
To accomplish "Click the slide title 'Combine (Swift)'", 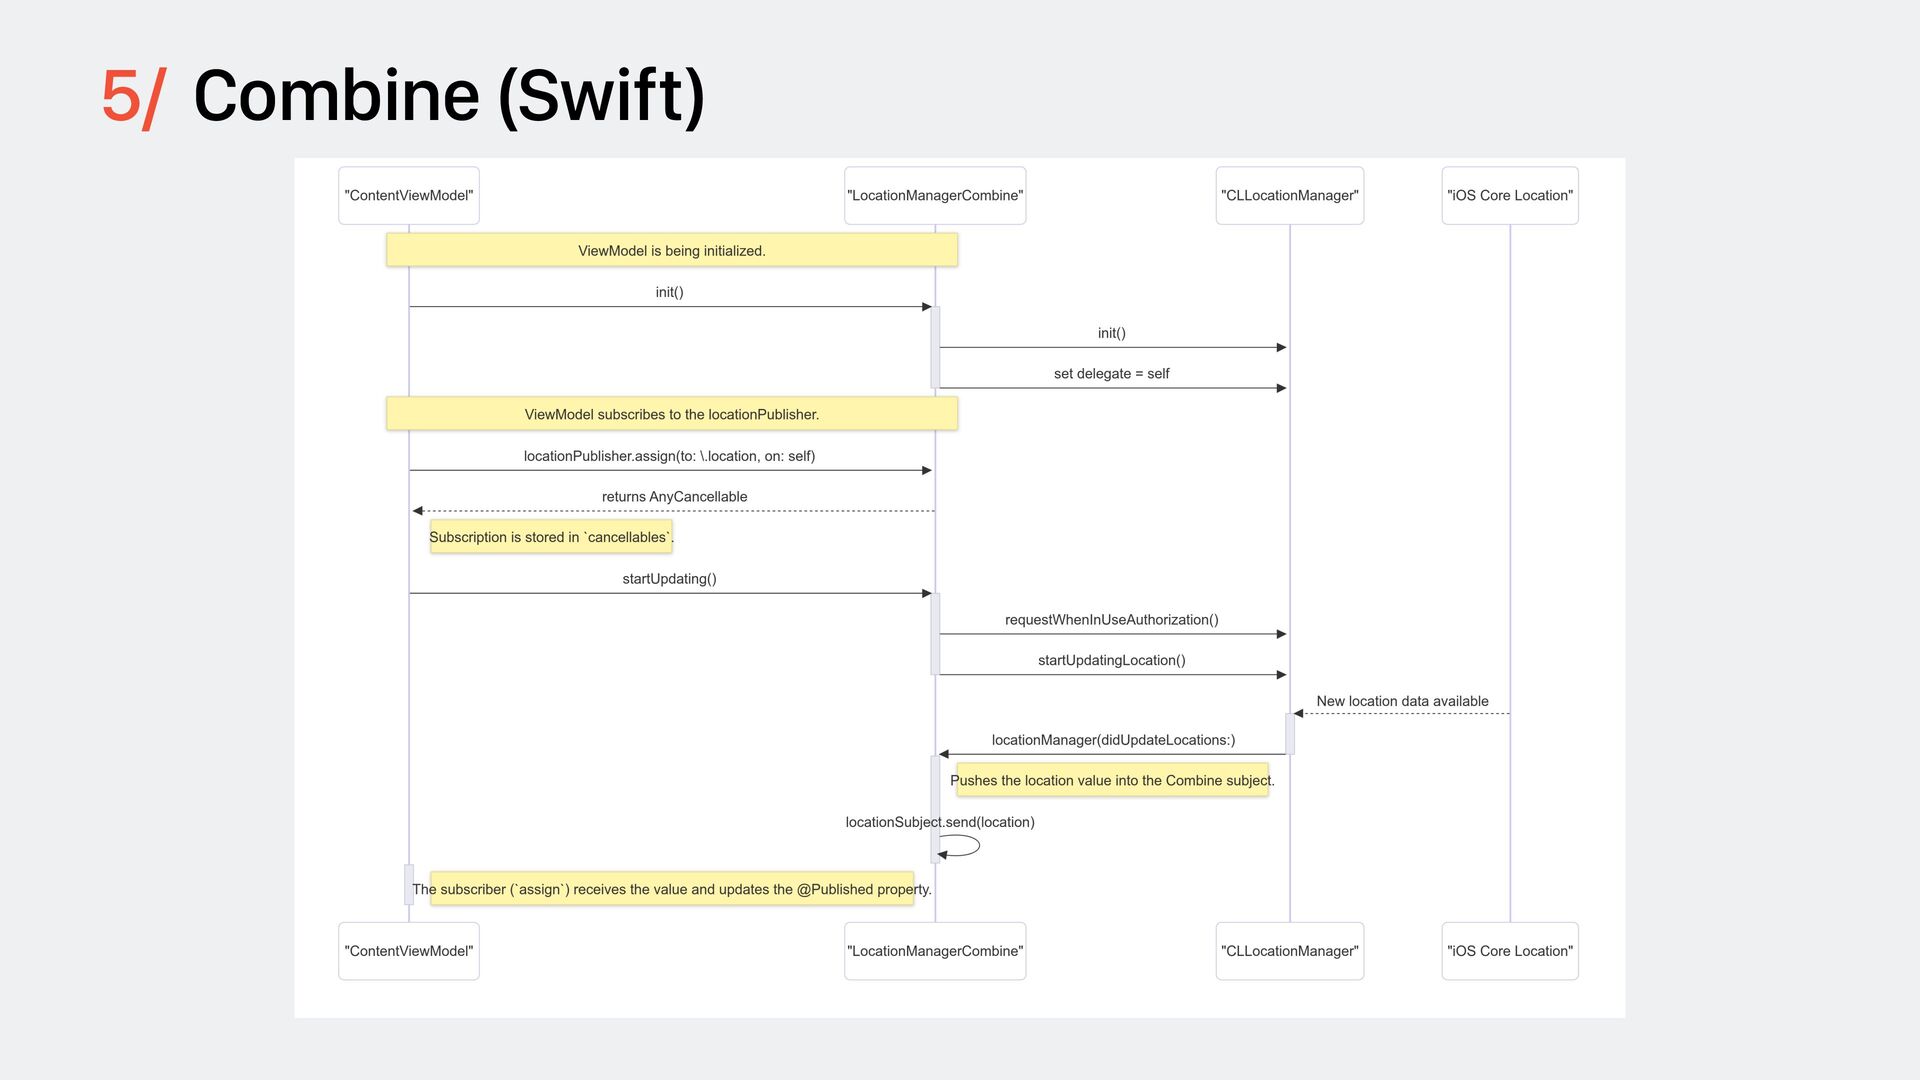I will tap(448, 96).
